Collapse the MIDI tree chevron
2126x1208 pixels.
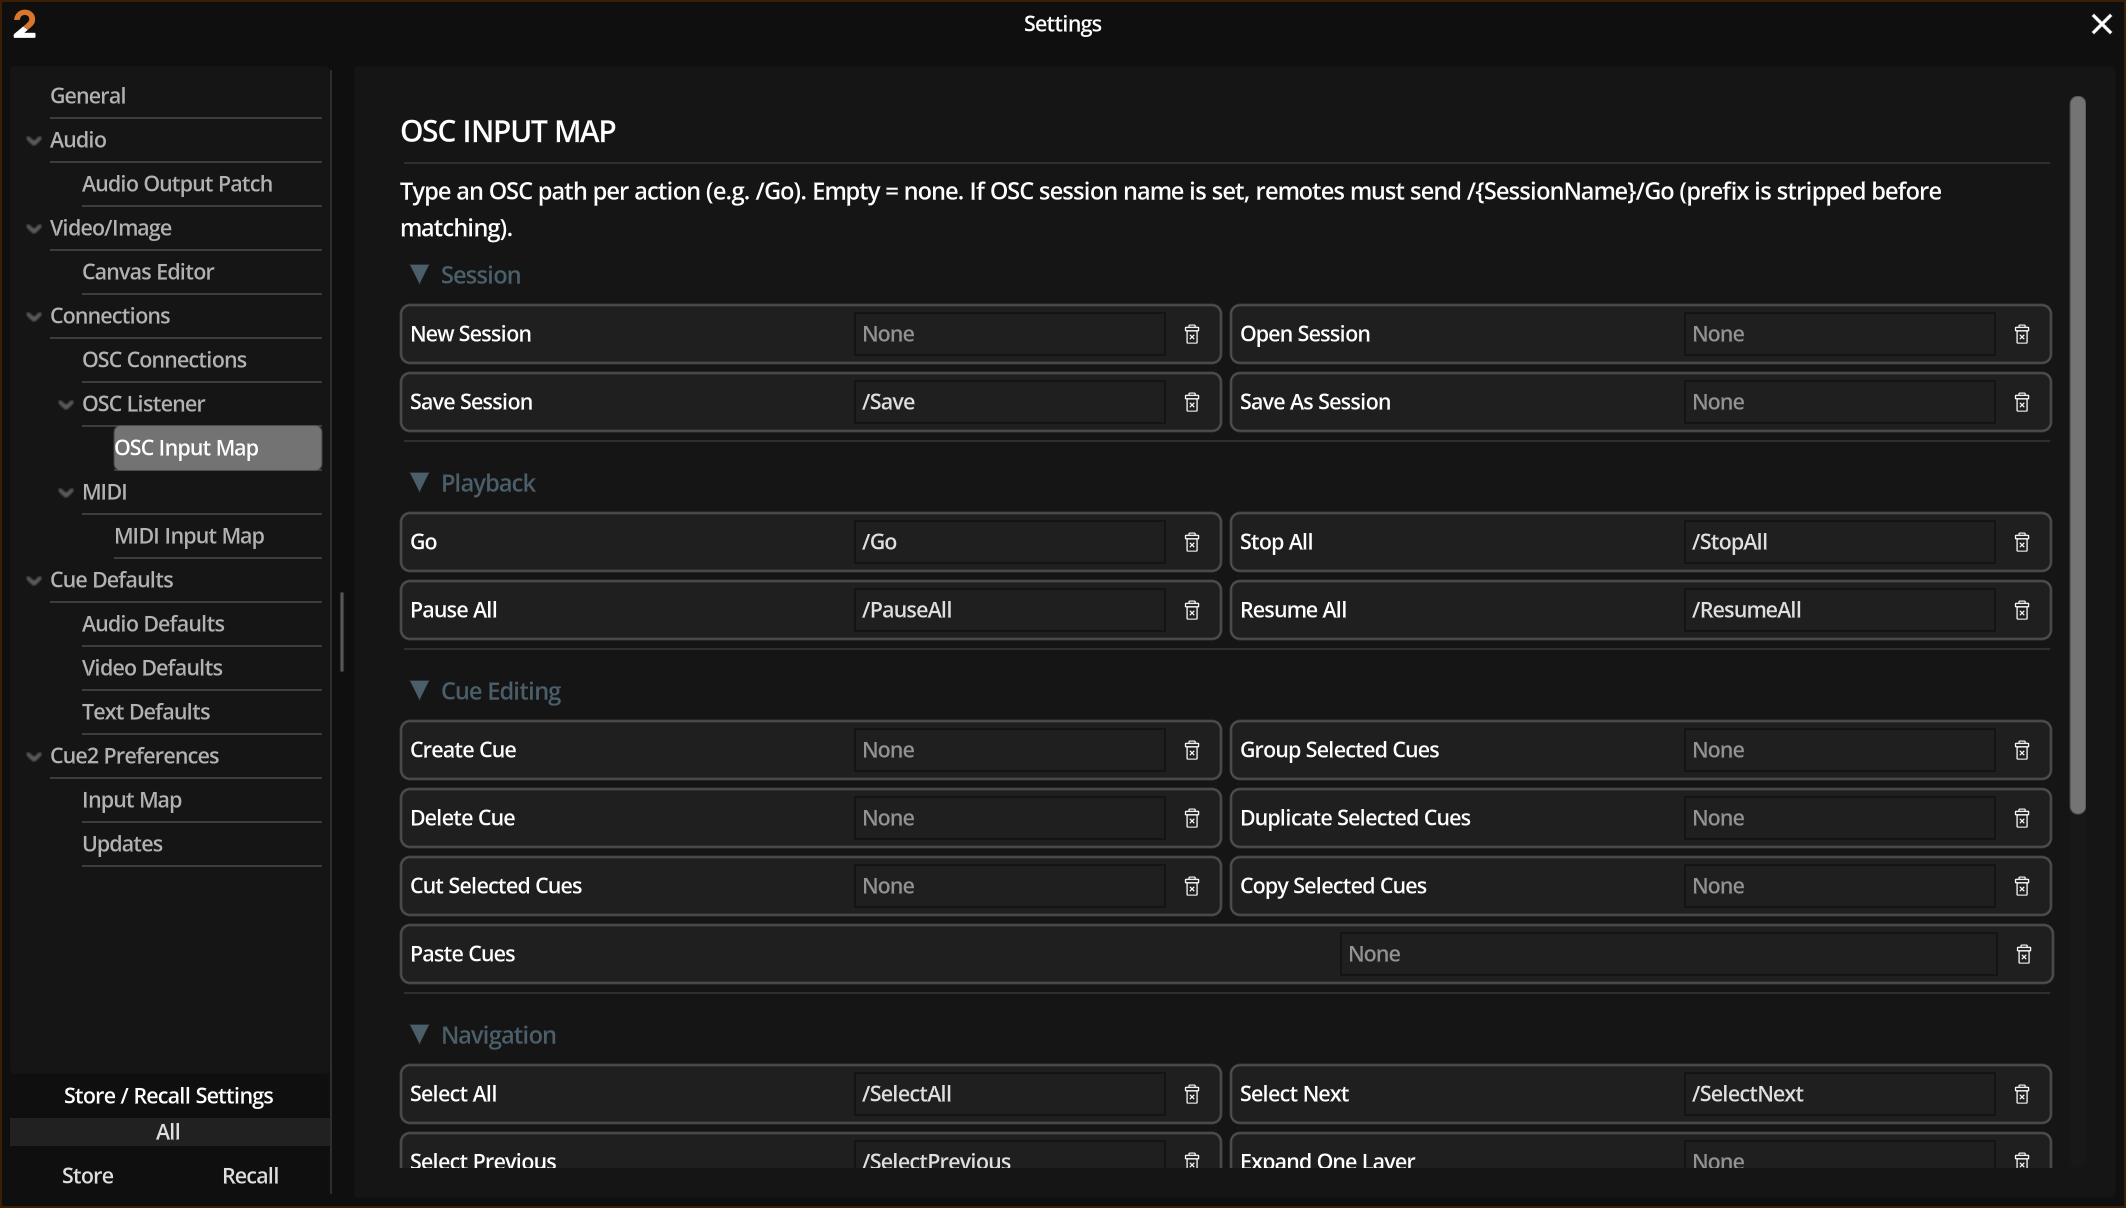click(x=66, y=493)
